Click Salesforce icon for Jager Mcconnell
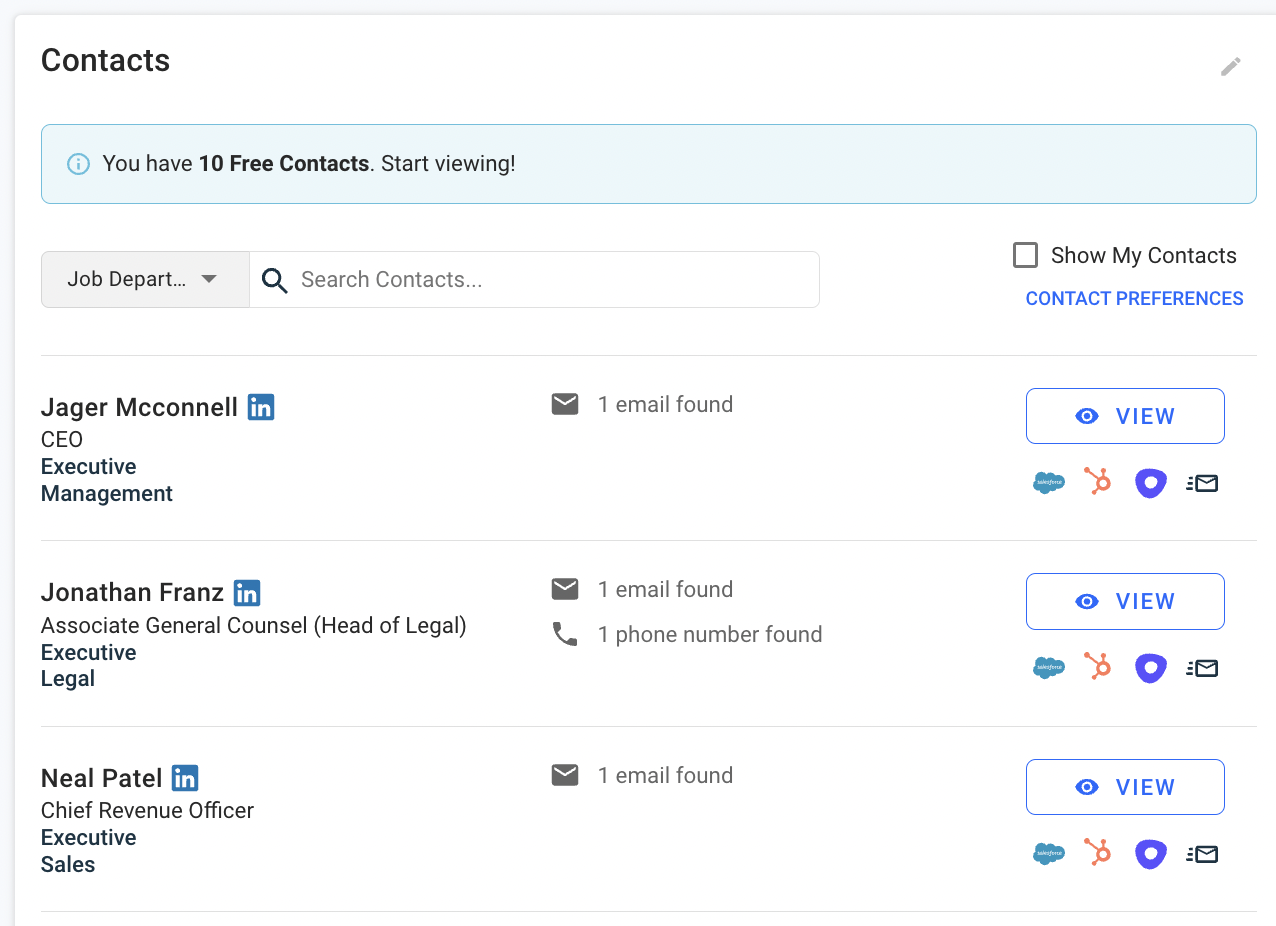This screenshot has width=1276, height=926. click(x=1048, y=484)
